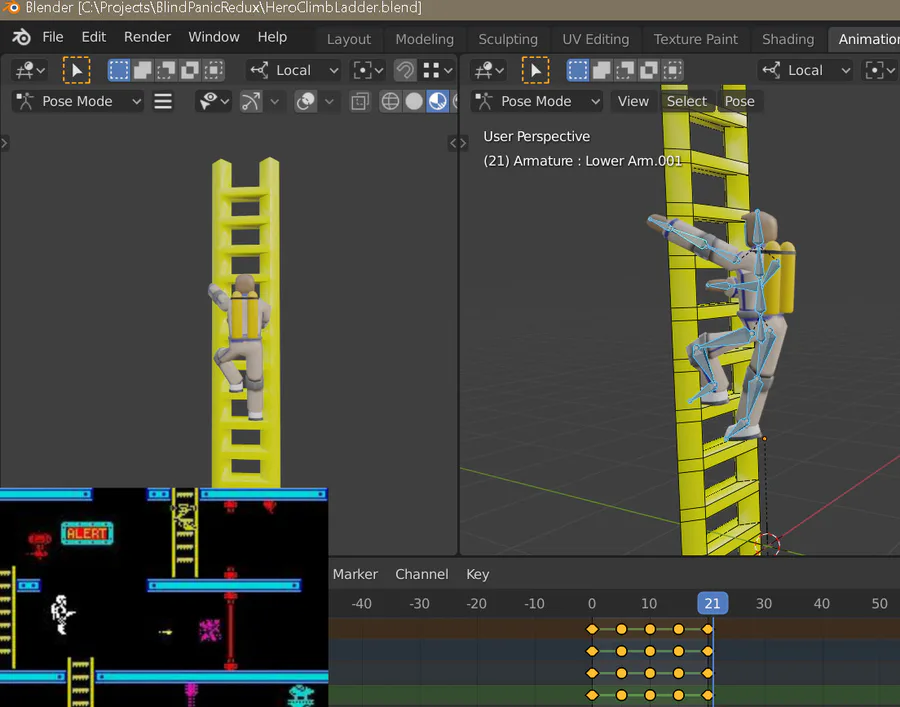The height and width of the screenshot is (707, 900).
Task: Click the Set new selection mode icon in right viewport
Action: [578, 70]
